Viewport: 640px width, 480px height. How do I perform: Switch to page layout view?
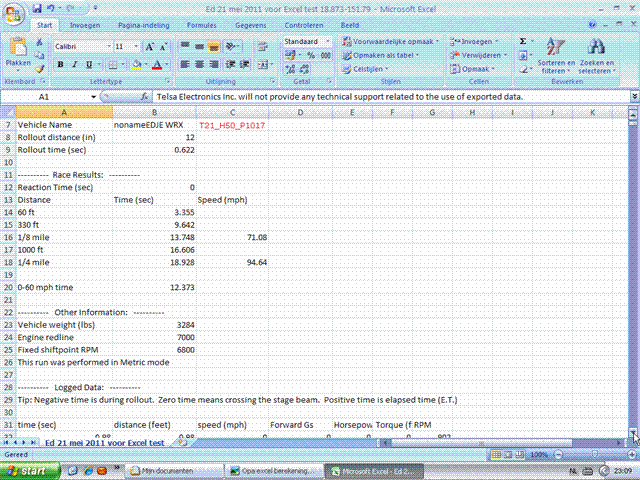point(508,454)
